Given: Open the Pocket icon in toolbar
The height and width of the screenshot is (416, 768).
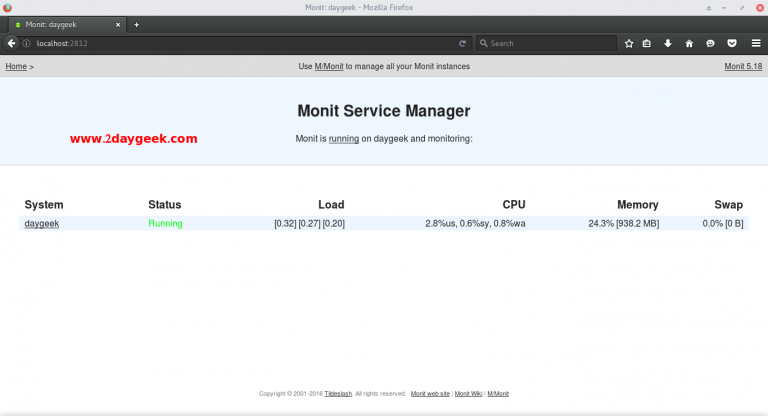Looking at the screenshot, I should (x=732, y=43).
